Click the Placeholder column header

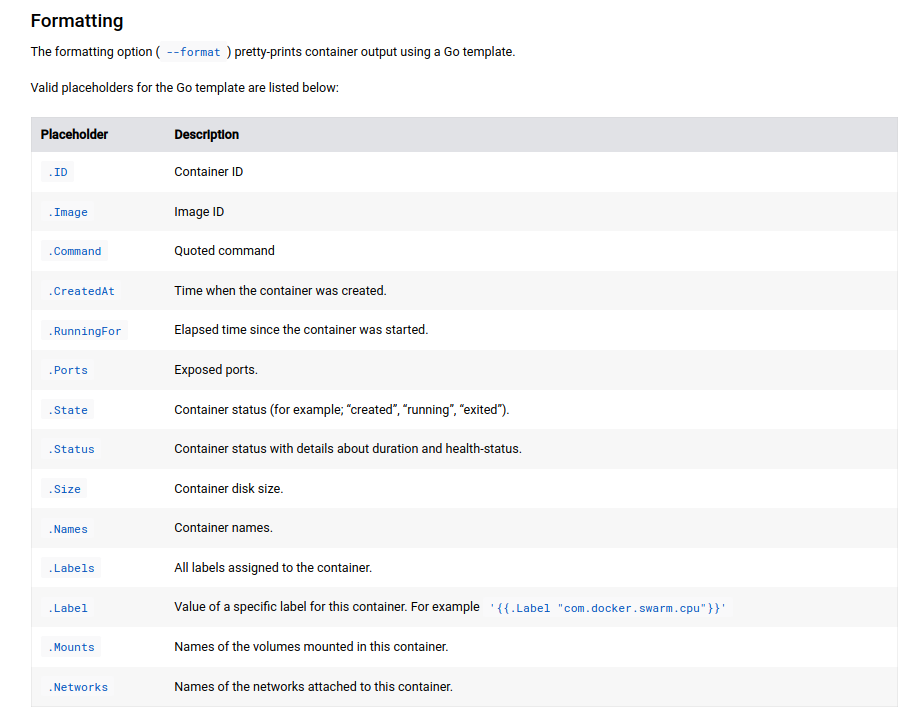point(74,135)
